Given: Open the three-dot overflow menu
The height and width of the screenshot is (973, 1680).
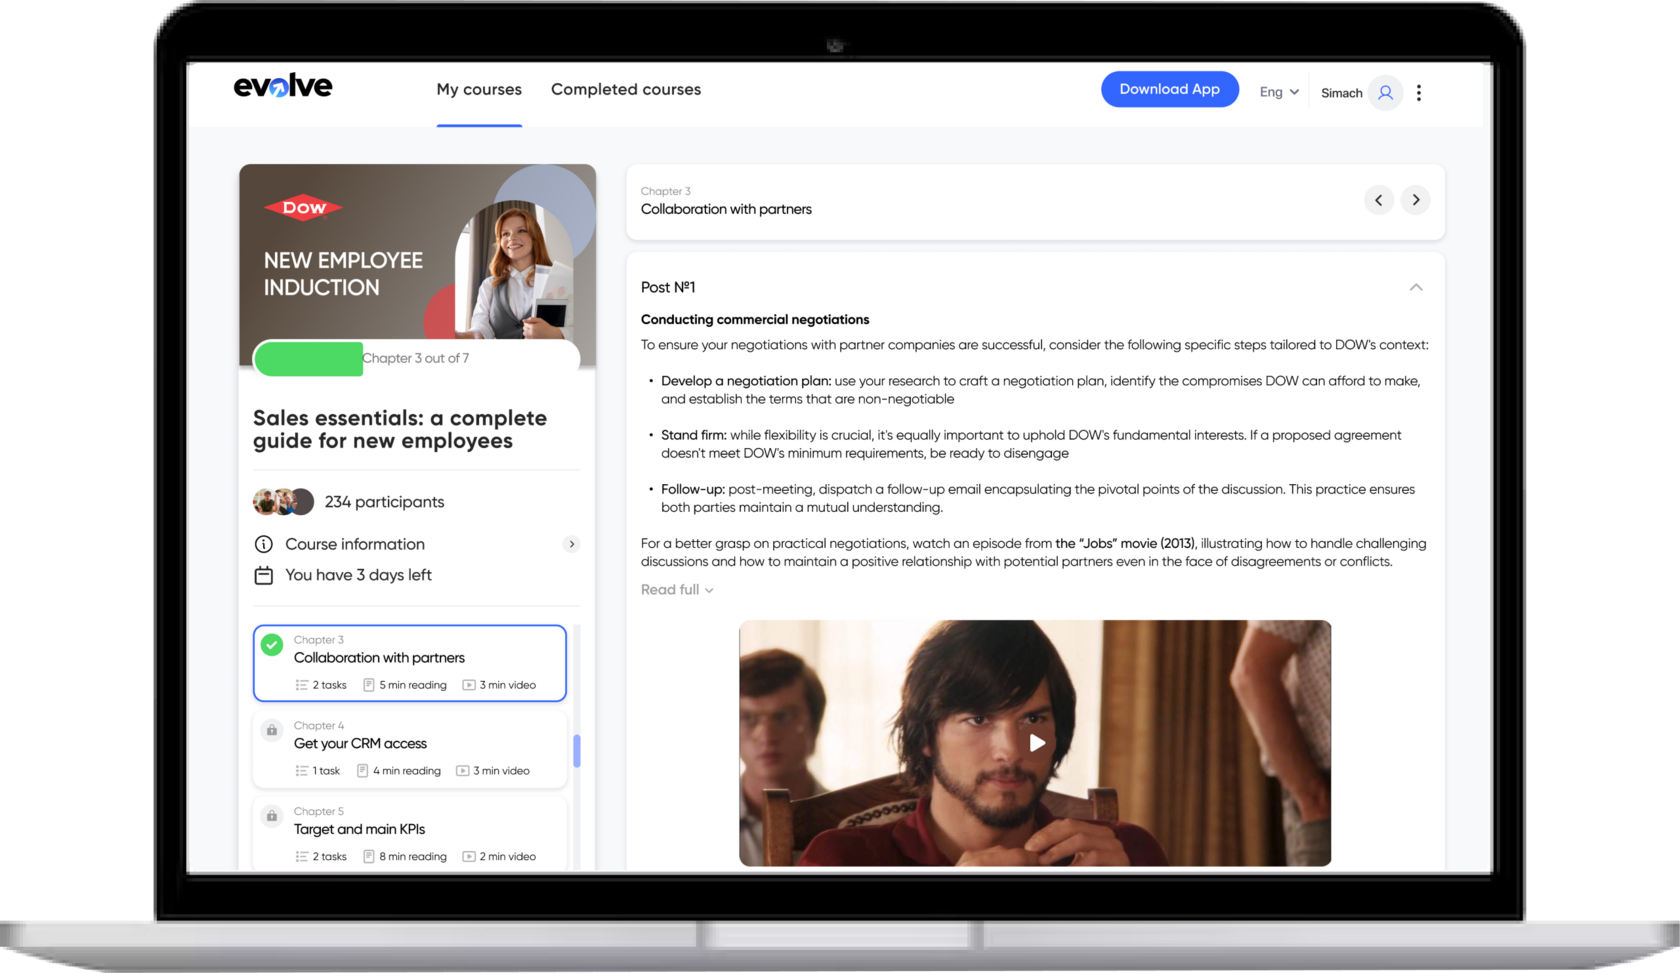Looking at the screenshot, I should tap(1419, 92).
